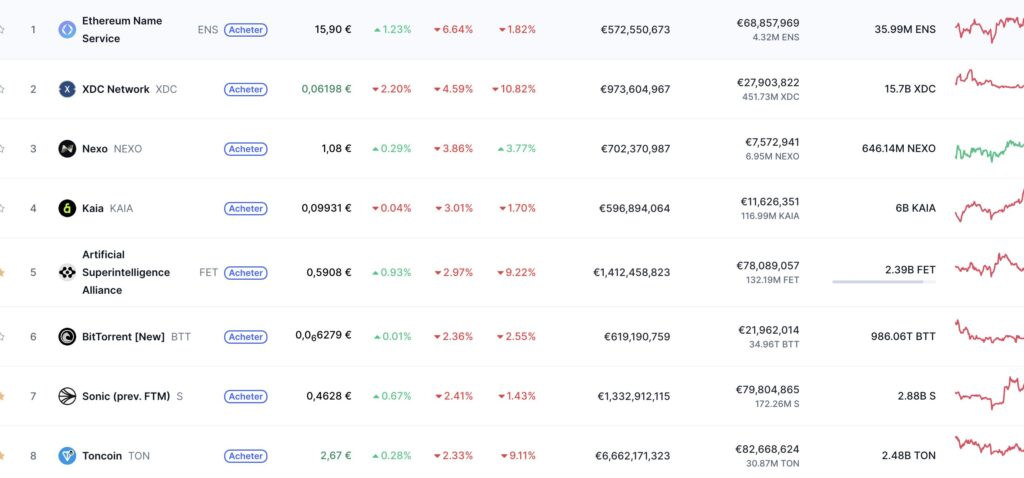Click the Toncoin coin icon

67,456
